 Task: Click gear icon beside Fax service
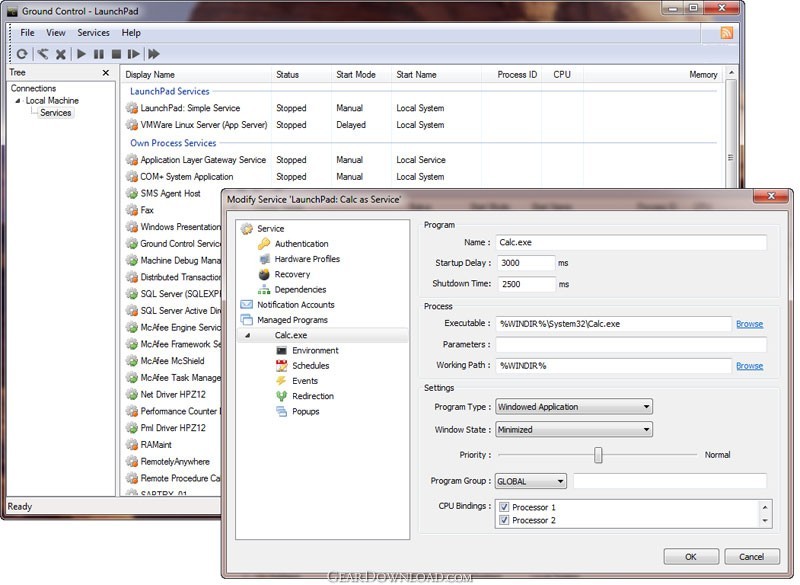(132, 210)
